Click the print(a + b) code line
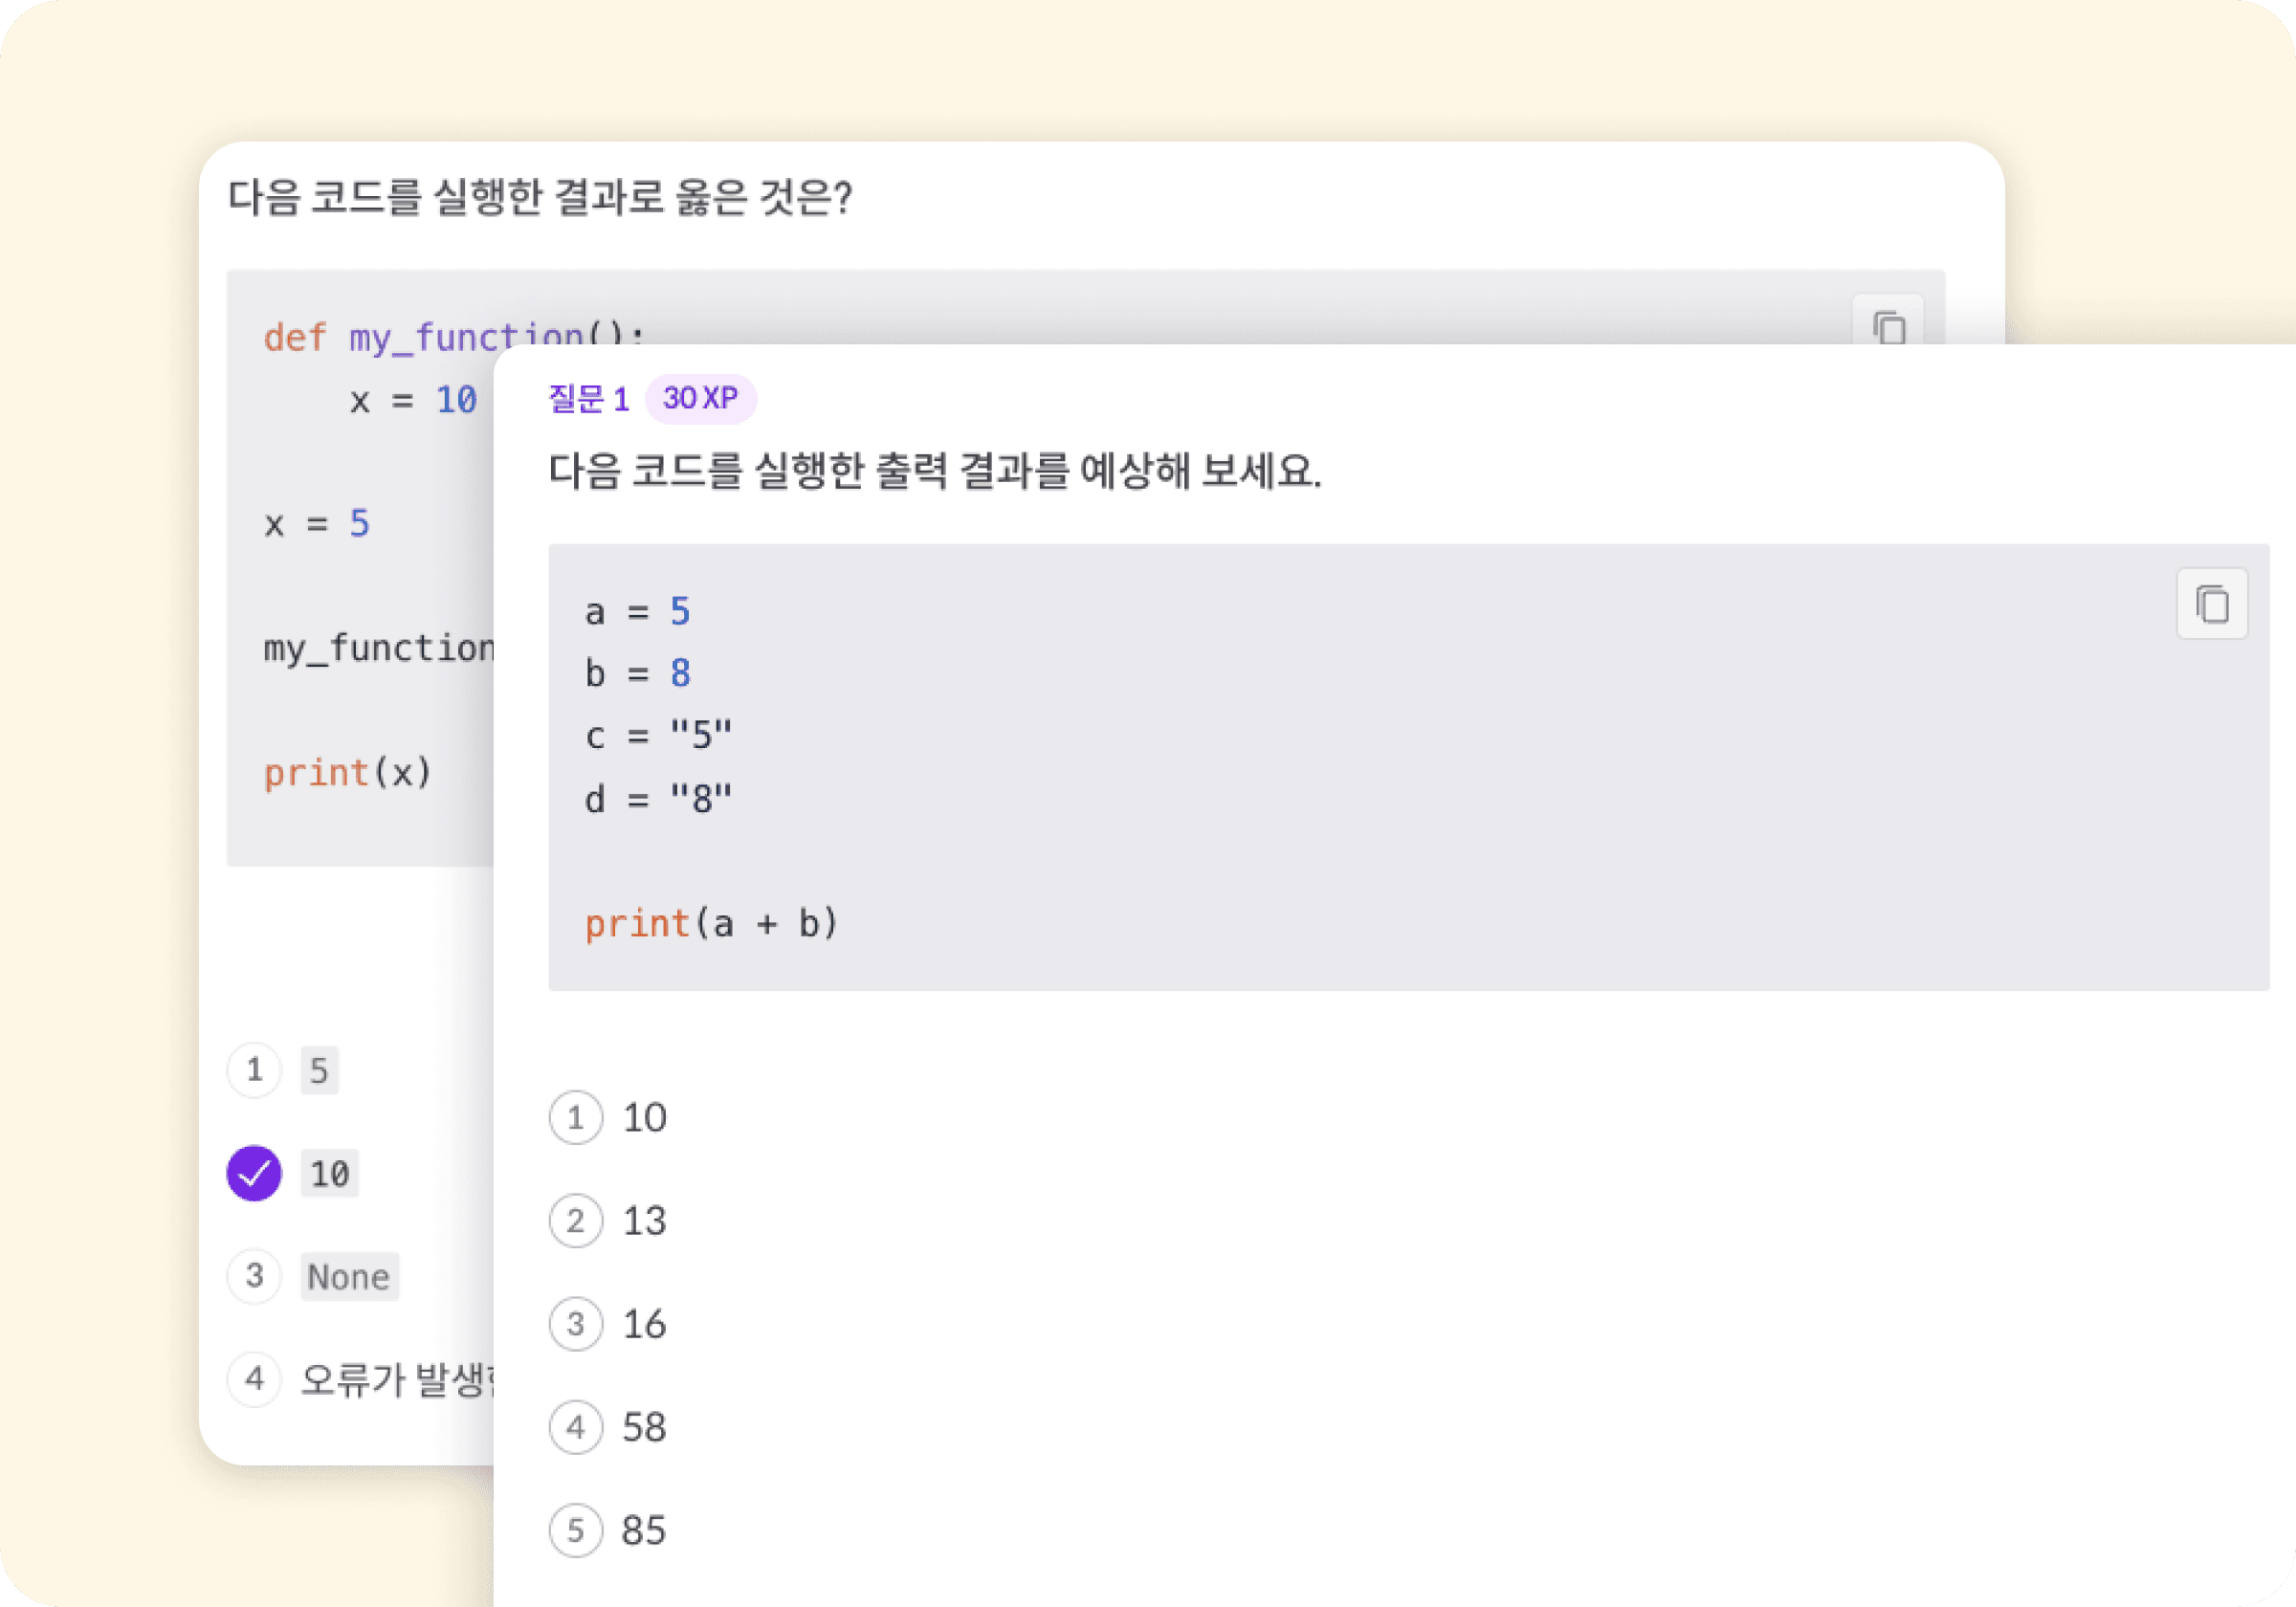This screenshot has height=1607, width=2296. [x=711, y=923]
